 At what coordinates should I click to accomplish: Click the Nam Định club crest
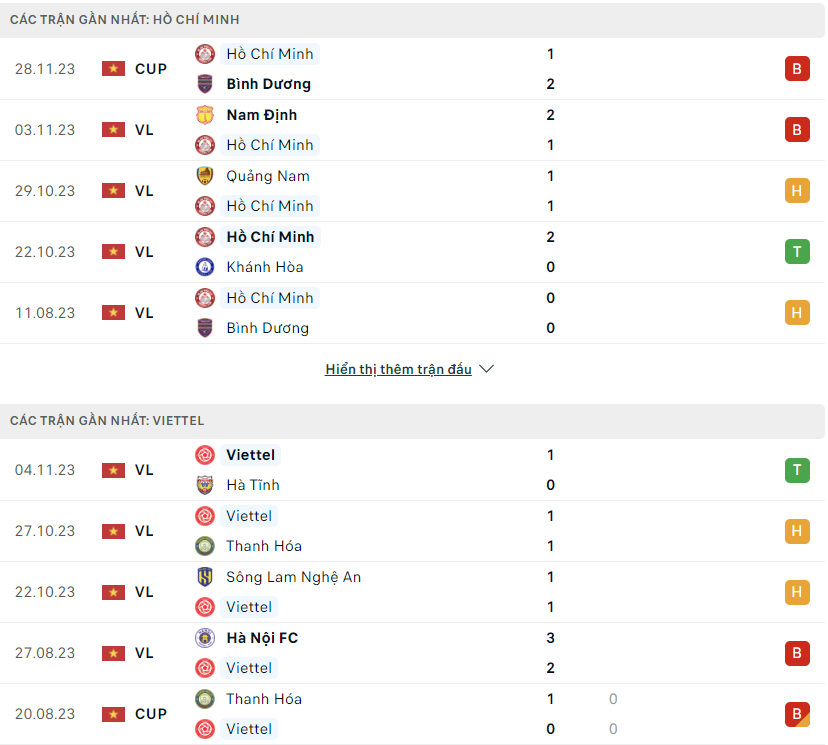click(205, 115)
